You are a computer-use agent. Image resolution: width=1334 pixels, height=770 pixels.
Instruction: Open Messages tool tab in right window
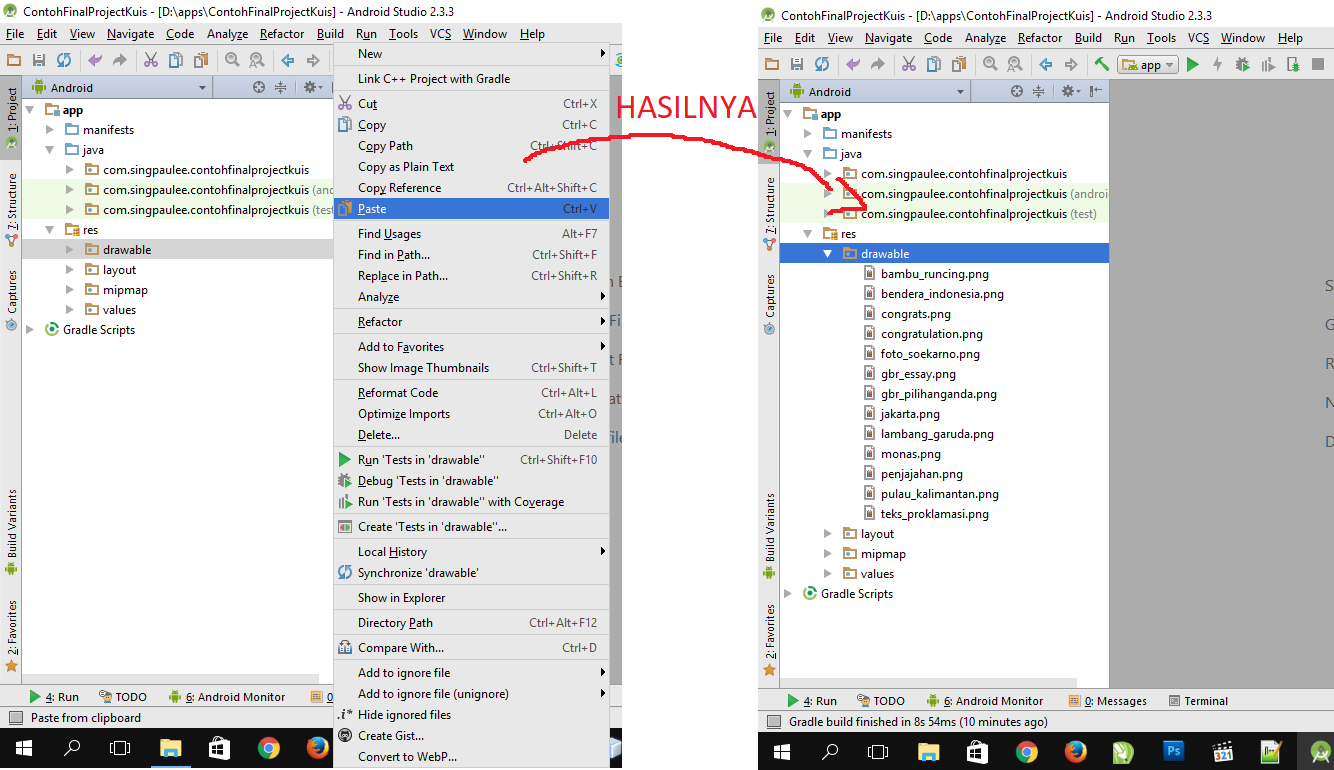pyautogui.click(x=1108, y=701)
